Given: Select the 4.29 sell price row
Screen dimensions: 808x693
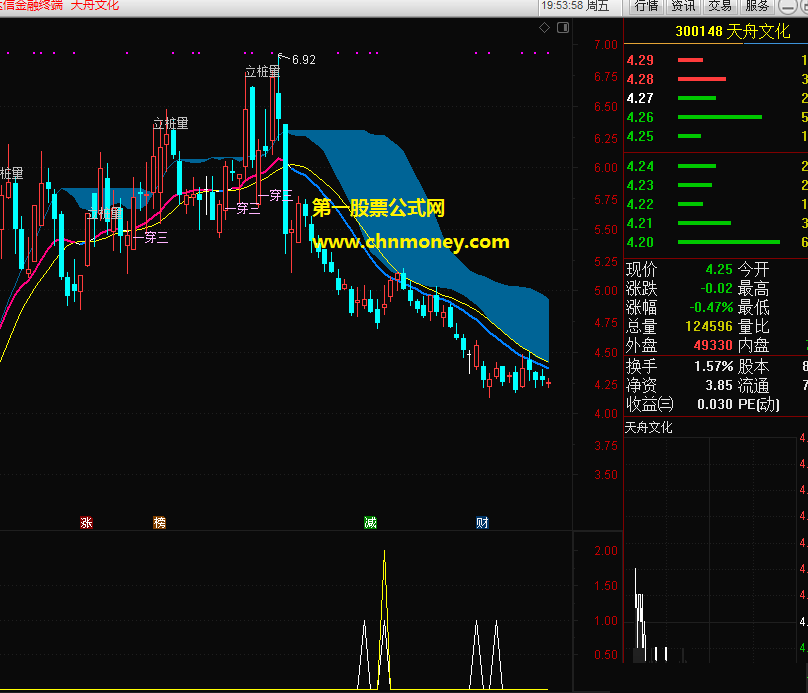Looking at the screenshot, I should tap(716, 60).
